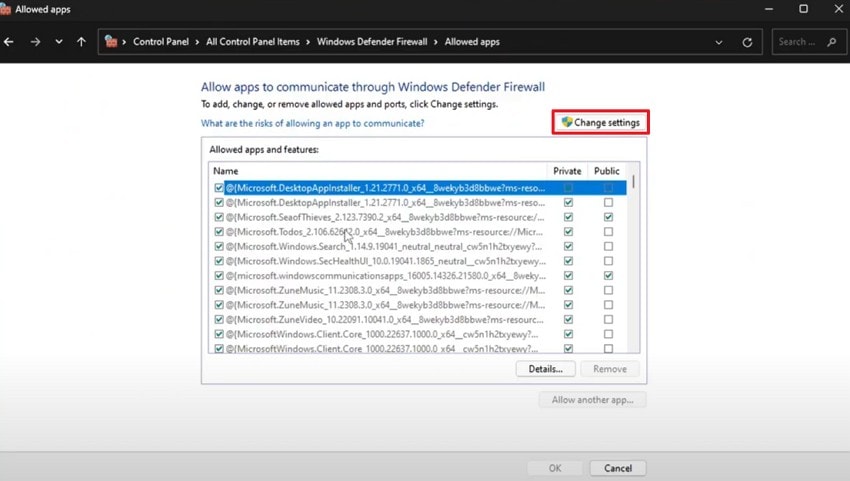Refresh the Allowed apps page
This screenshot has width=850, height=481.
(747, 42)
